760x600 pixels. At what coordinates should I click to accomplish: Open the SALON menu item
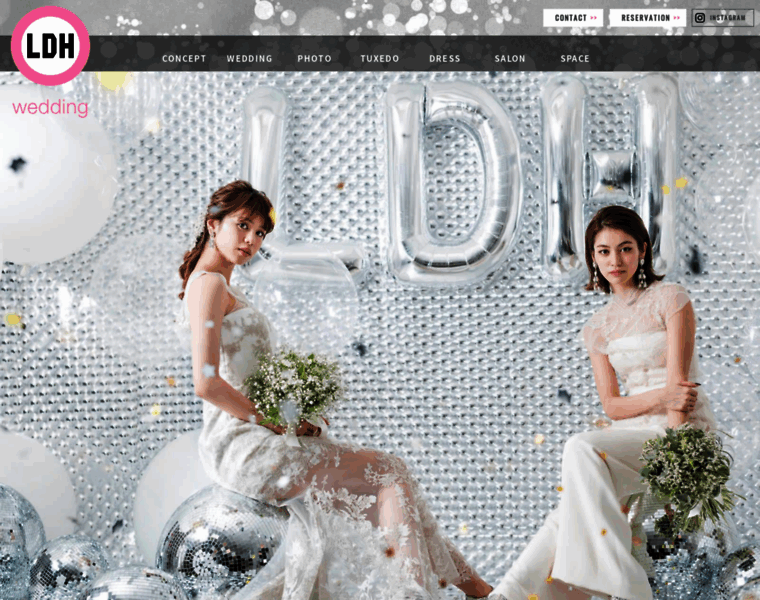tap(510, 59)
